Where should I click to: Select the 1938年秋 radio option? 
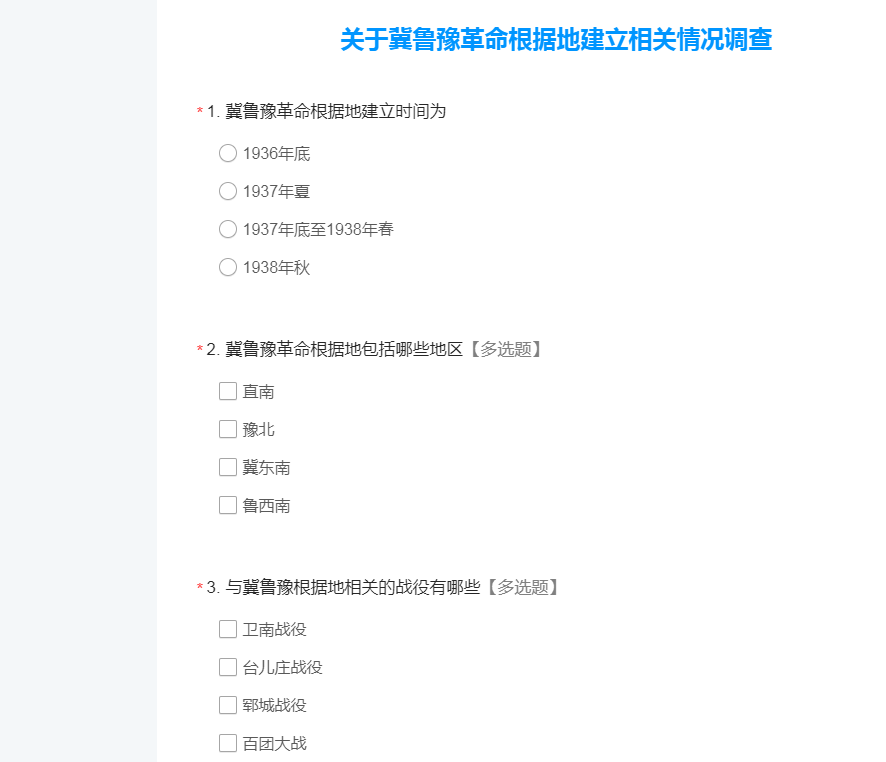[x=228, y=267]
